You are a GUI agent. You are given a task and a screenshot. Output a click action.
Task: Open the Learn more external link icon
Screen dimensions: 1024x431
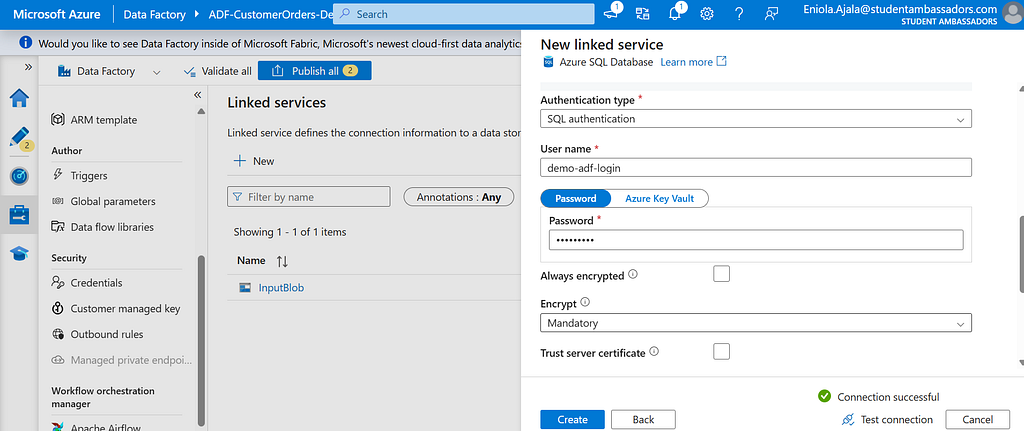click(722, 61)
